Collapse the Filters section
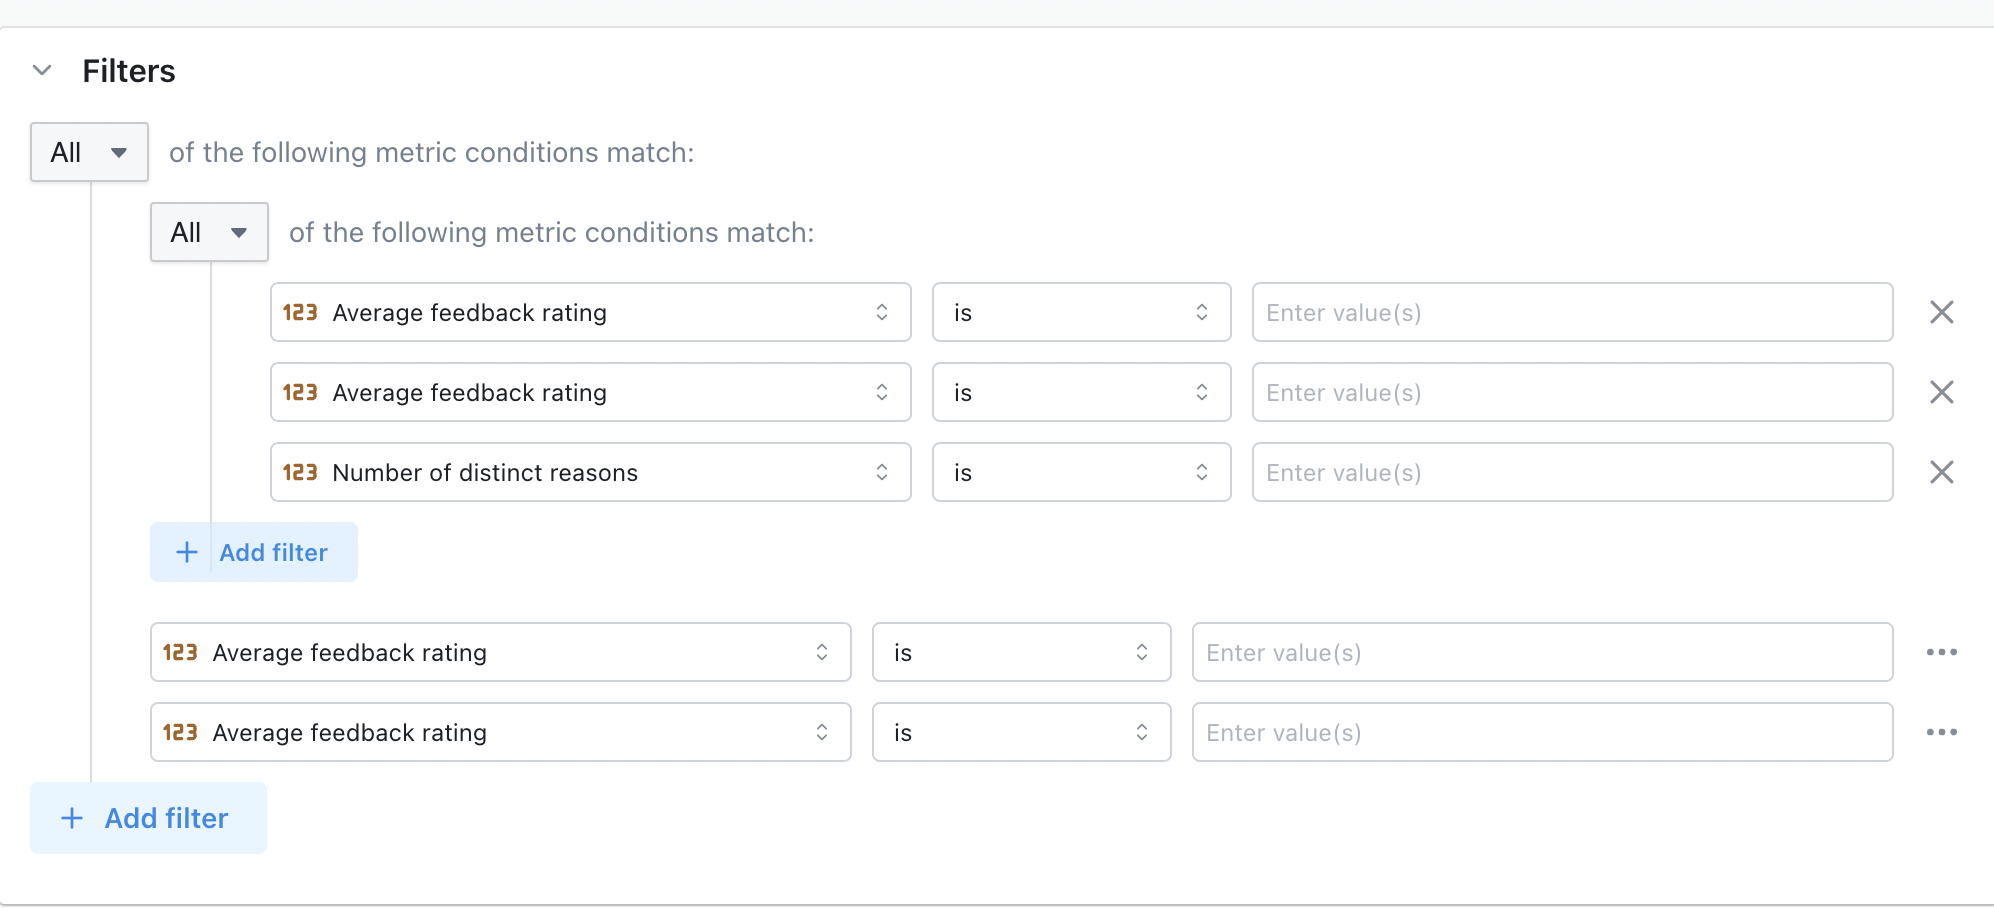The image size is (1994, 908). [41, 70]
